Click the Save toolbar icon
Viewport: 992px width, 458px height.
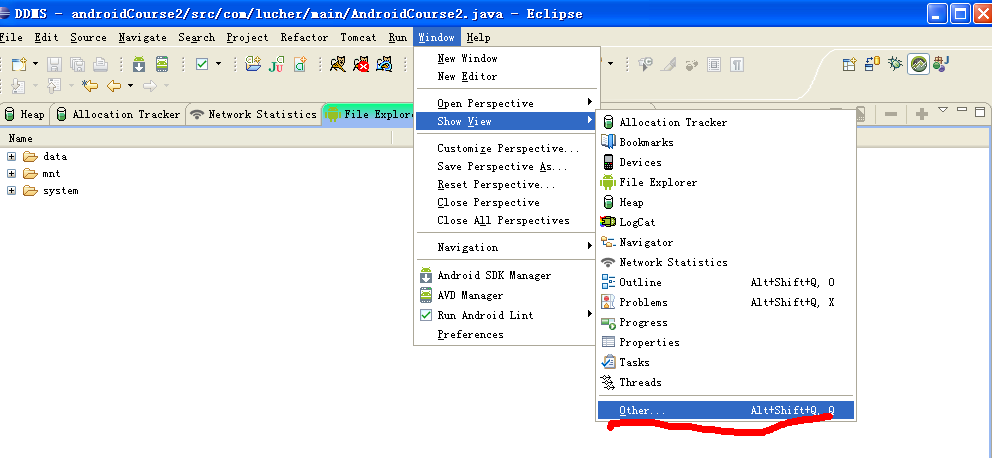click(55, 64)
